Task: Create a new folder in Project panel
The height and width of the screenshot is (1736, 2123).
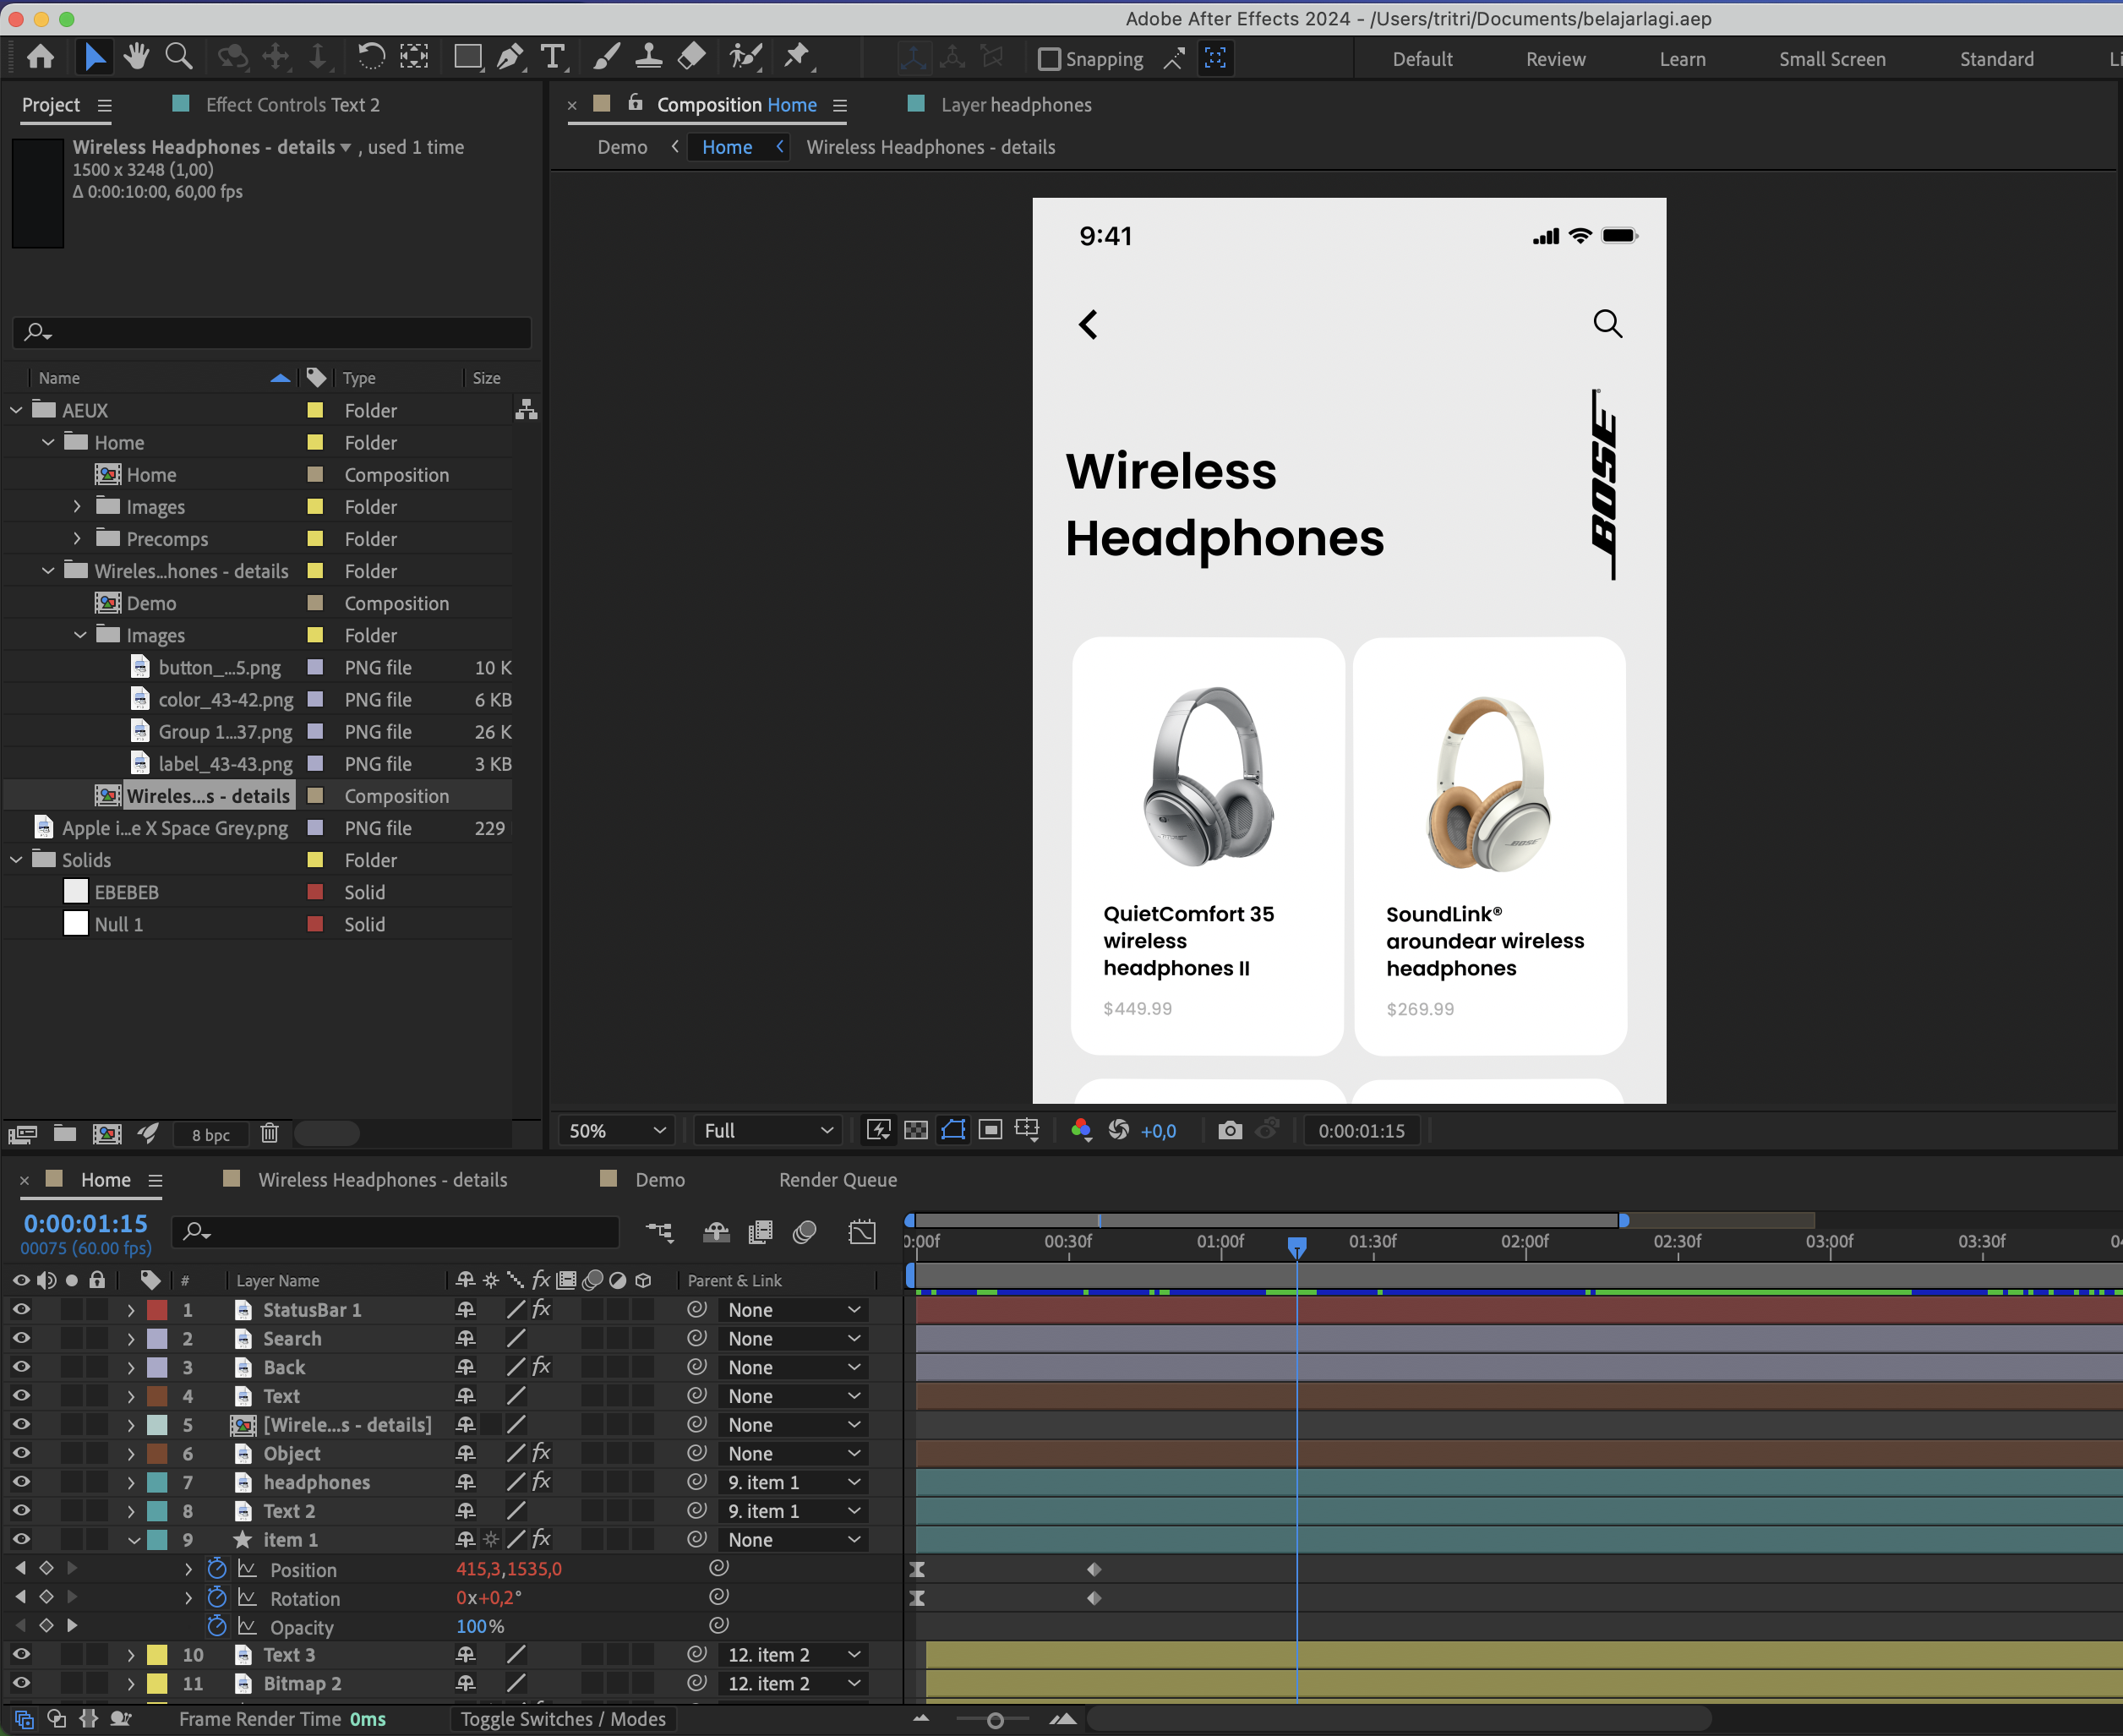Action: [x=65, y=1133]
